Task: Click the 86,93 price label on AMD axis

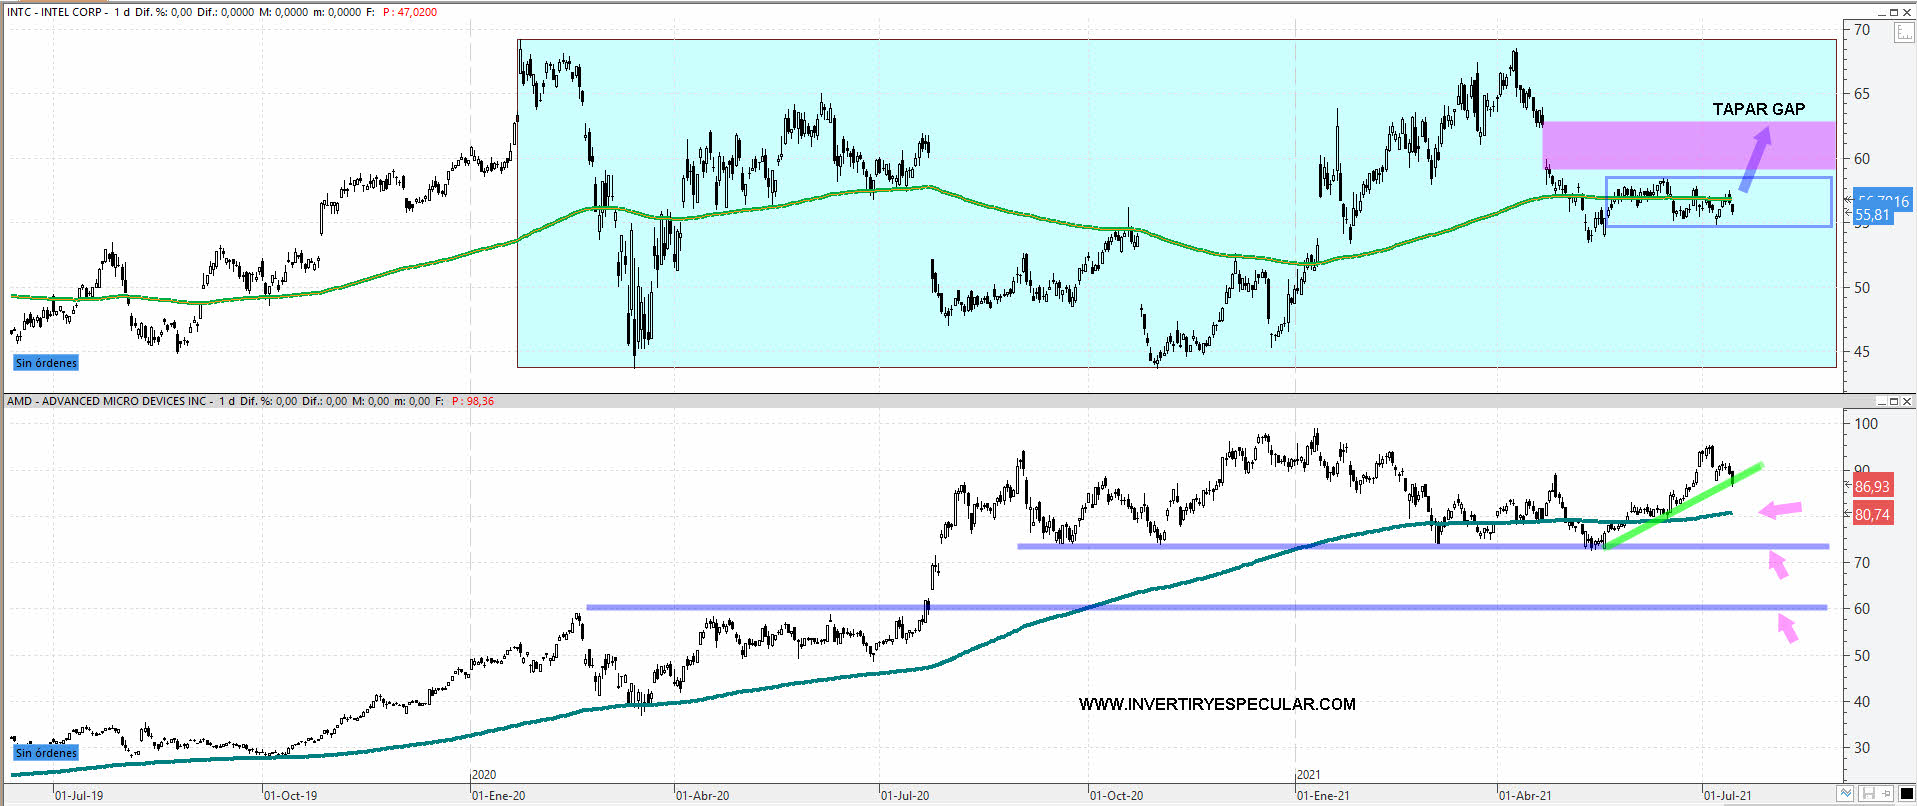Action: (x=1872, y=487)
